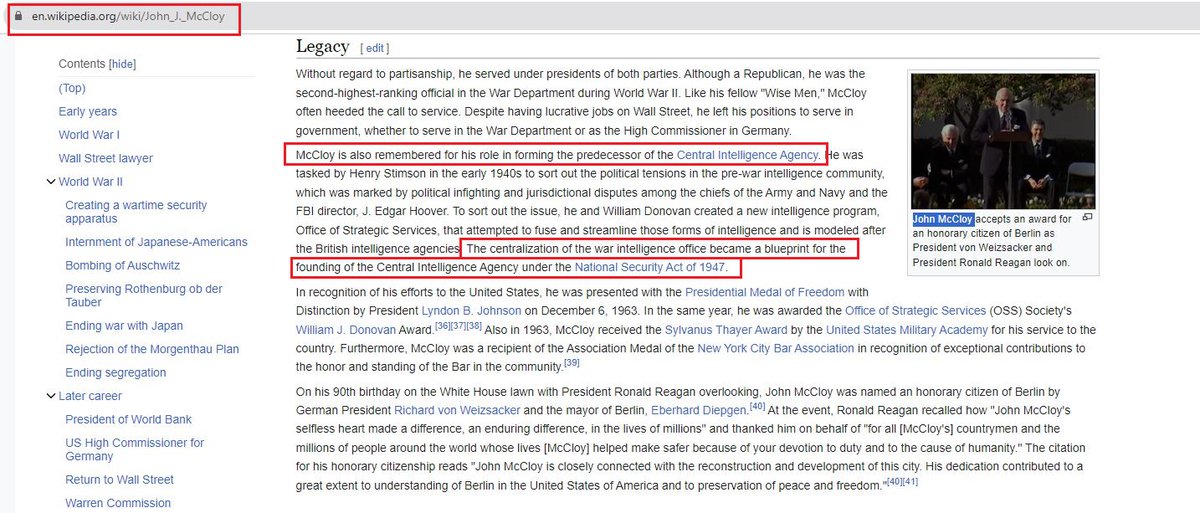Screen dimensions: 1200x513
Task: Open citation [39] reference
Action: (572, 363)
